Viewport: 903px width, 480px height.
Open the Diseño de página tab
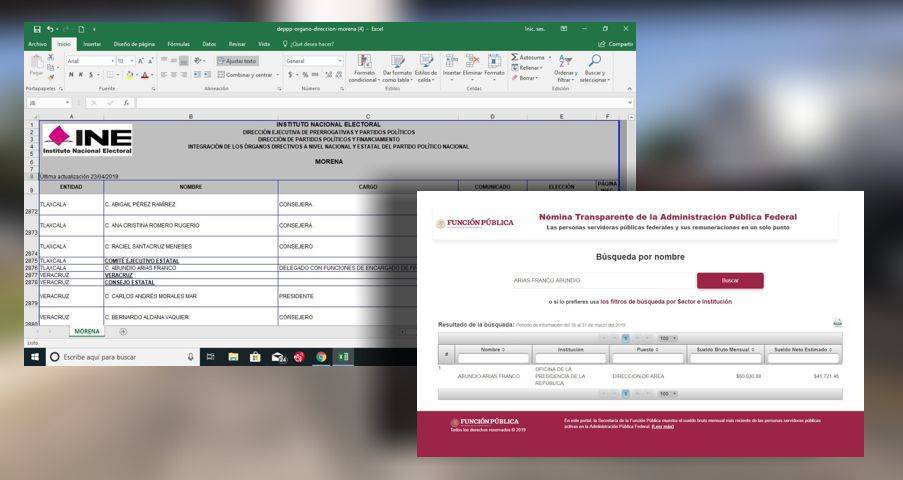[x=134, y=44]
